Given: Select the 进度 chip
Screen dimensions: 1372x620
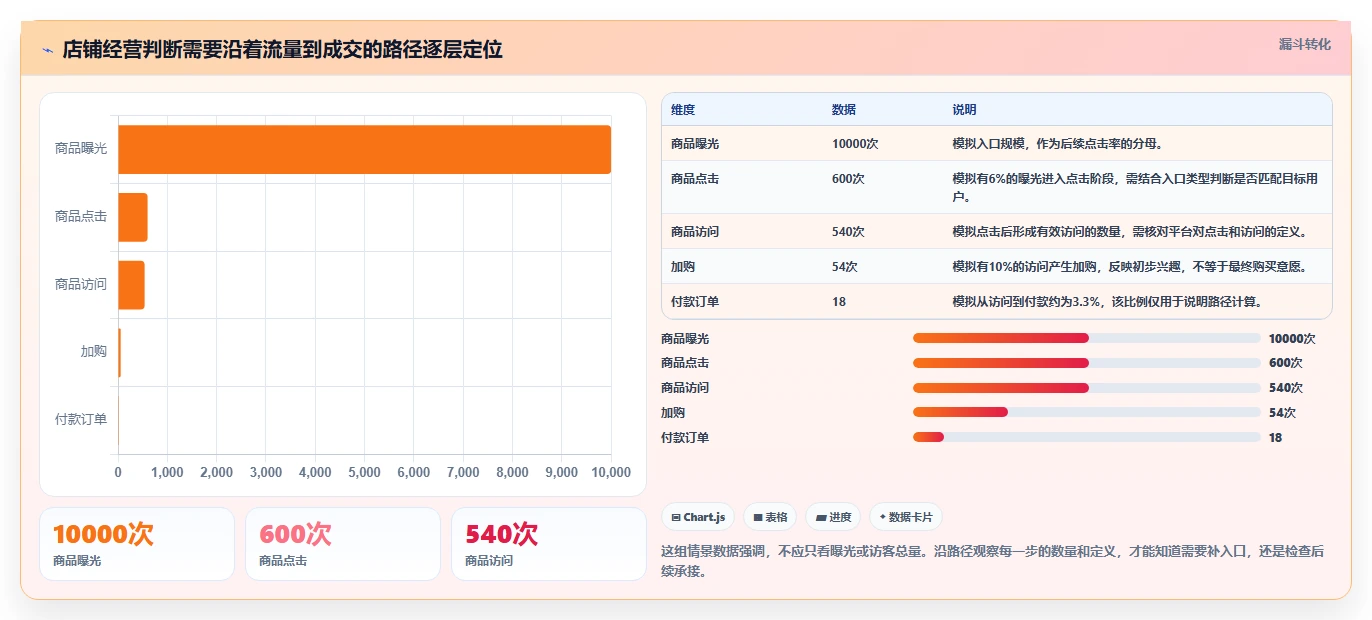Looking at the screenshot, I should pyautogui.click(x=833, y=517).
